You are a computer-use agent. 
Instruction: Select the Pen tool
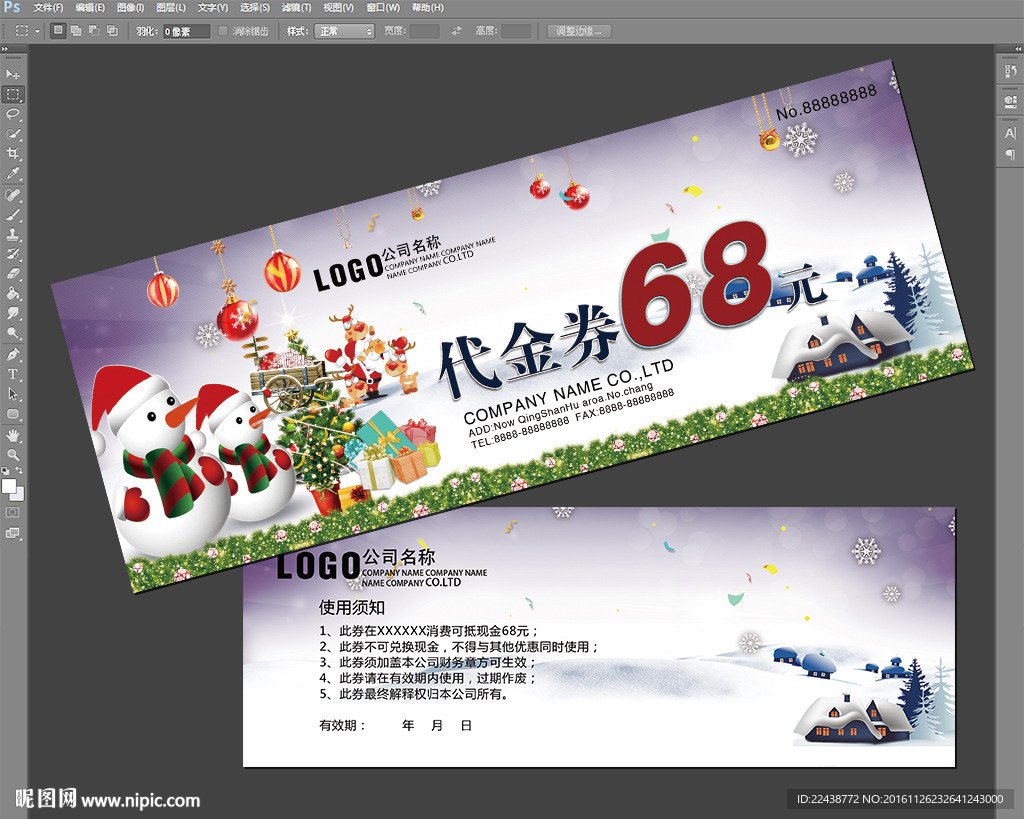click(13, 355)
